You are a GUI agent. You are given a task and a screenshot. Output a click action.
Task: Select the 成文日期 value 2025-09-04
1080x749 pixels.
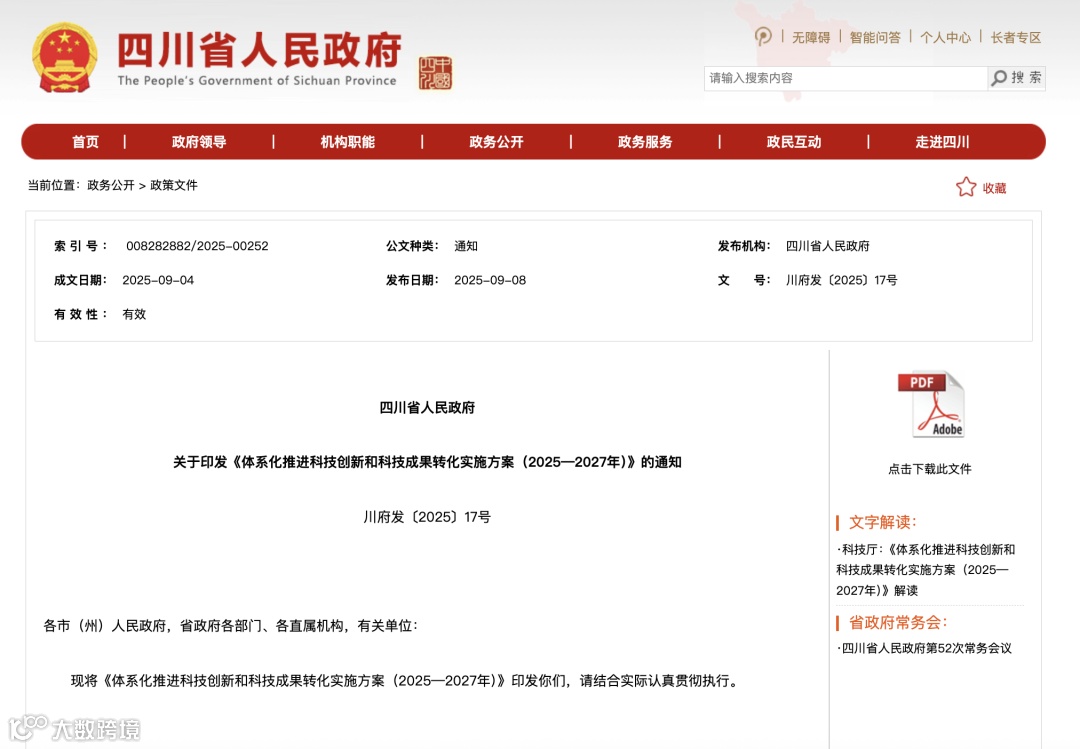pyautogui.click(x=158, y=280)
